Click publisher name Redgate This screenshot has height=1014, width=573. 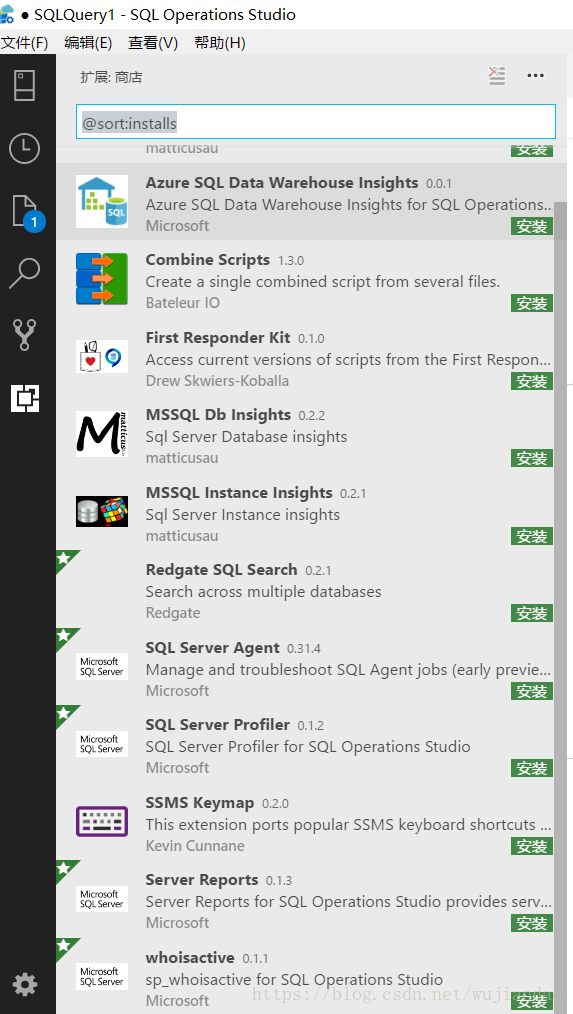click(x=173, y=613)
